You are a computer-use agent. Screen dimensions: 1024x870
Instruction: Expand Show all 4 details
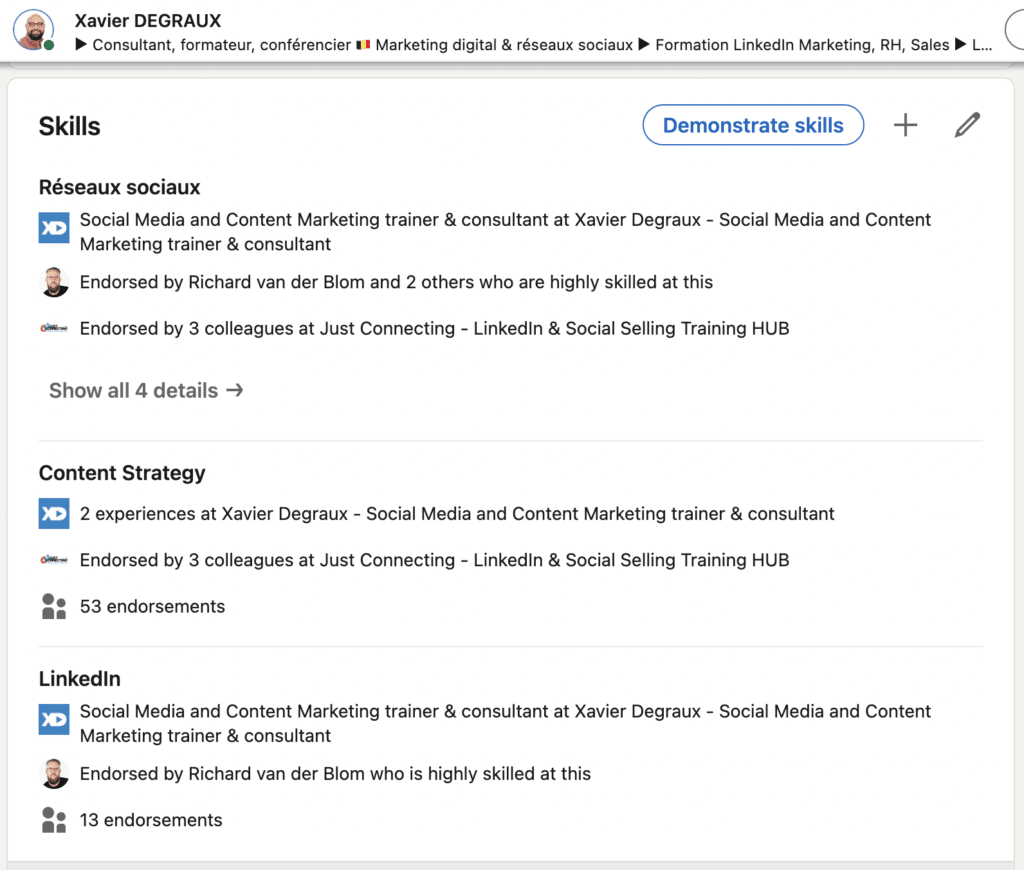click(146, 390)
